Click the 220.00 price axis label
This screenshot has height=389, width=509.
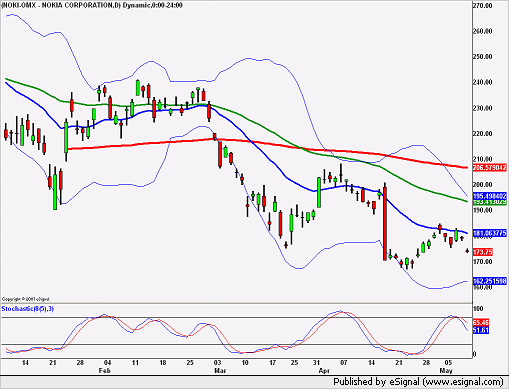482,134
